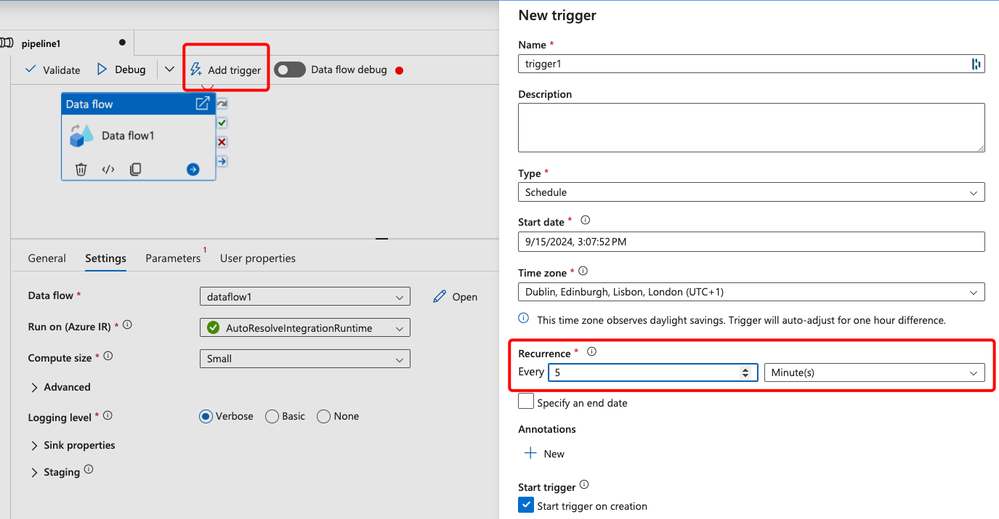Add a New annotation

coord(544,453)
